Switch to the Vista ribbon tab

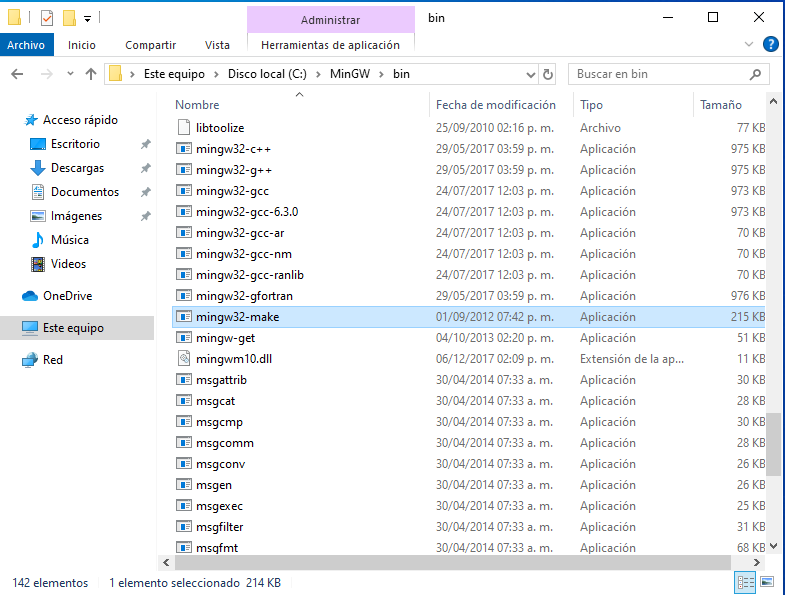pos(217,45)
